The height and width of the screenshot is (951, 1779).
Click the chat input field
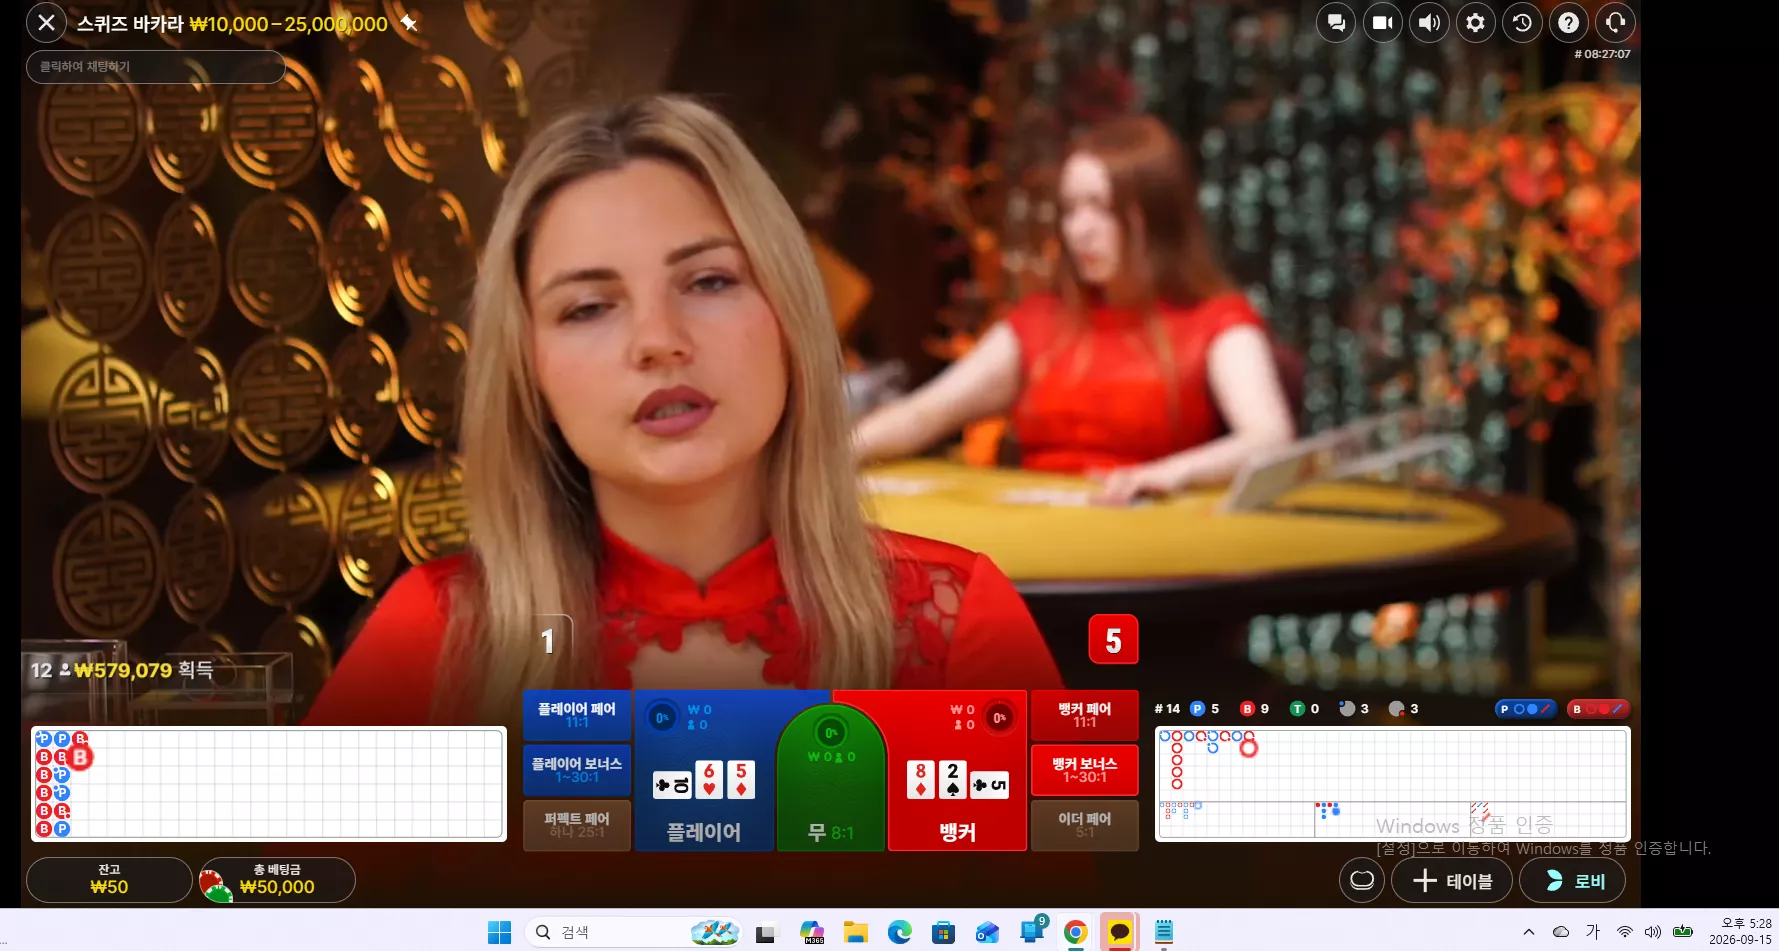coord(156,66)
